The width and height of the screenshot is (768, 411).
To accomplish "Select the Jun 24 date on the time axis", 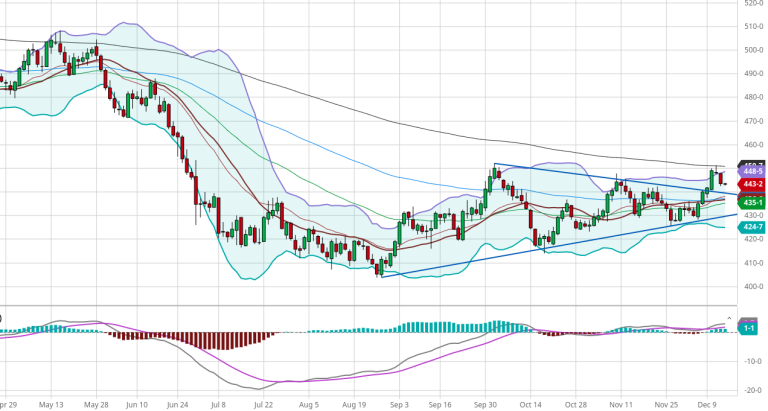I will 180,405.
